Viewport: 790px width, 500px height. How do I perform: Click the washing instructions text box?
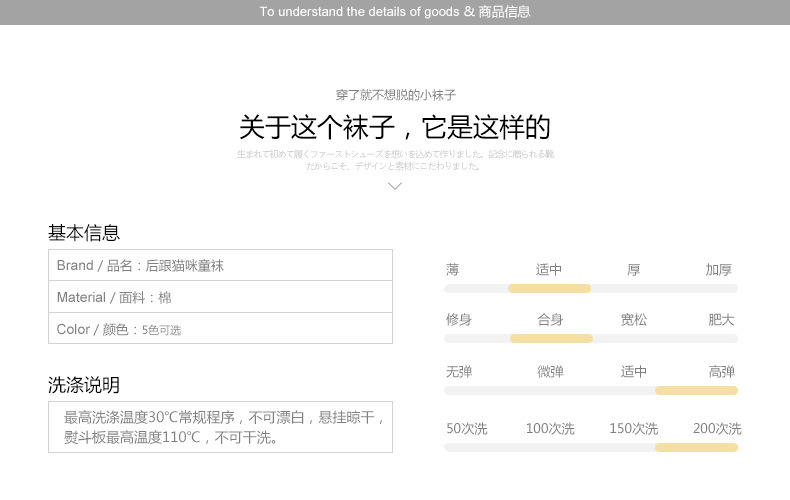(x=220, y=427)
